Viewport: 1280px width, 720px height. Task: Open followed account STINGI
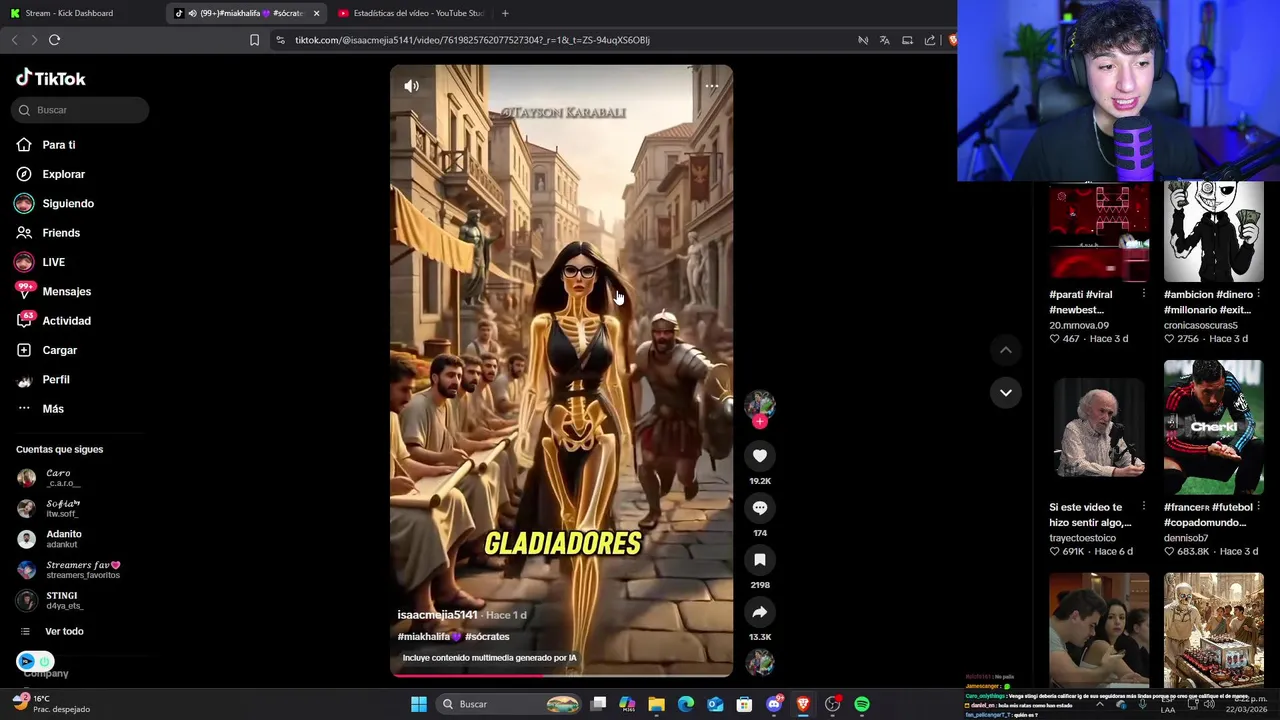click(x=50, y=600)
